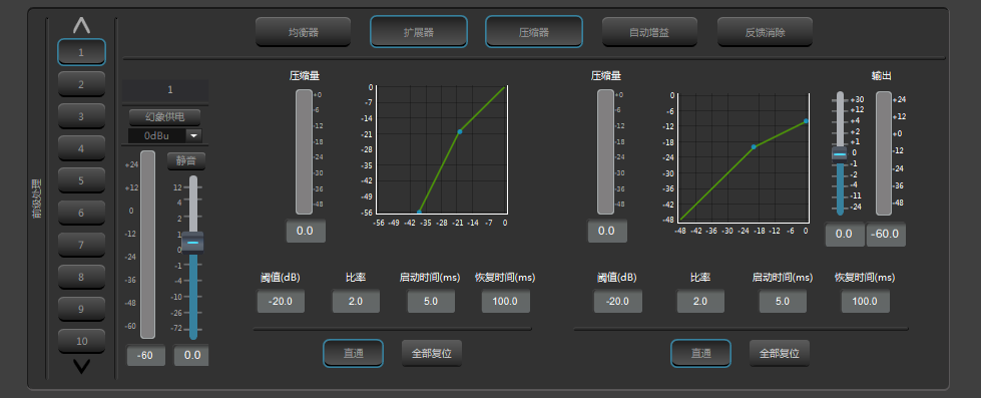Click the 前级处理 vertical label

37,199
